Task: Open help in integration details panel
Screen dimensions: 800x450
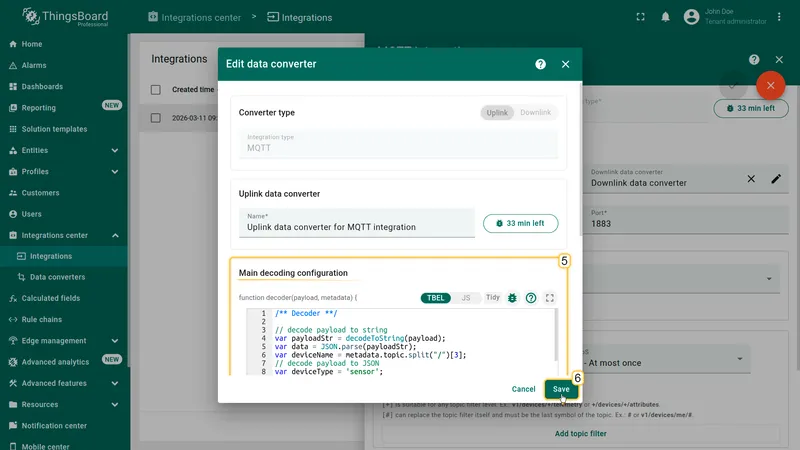Action: pos(754,60)
